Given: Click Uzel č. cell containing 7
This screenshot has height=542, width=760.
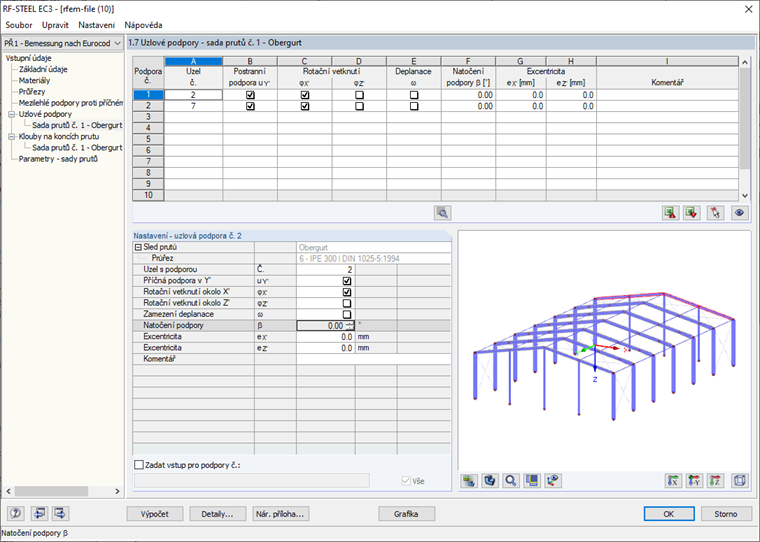Looking at the screenshot, I should point(193,106).
